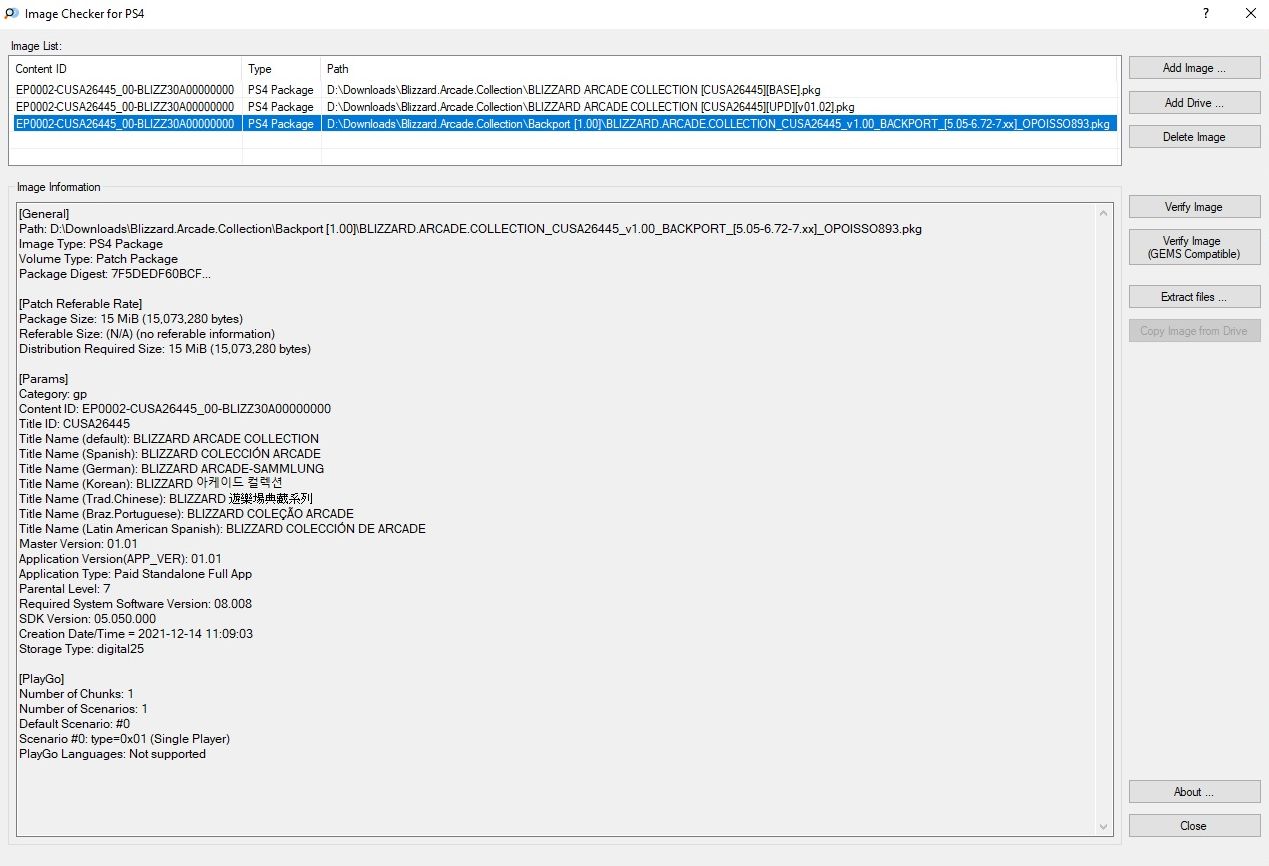Select the [BASE].pkg image row
The height and width of the screenshot is (866, 1269).
click(564, 90)
